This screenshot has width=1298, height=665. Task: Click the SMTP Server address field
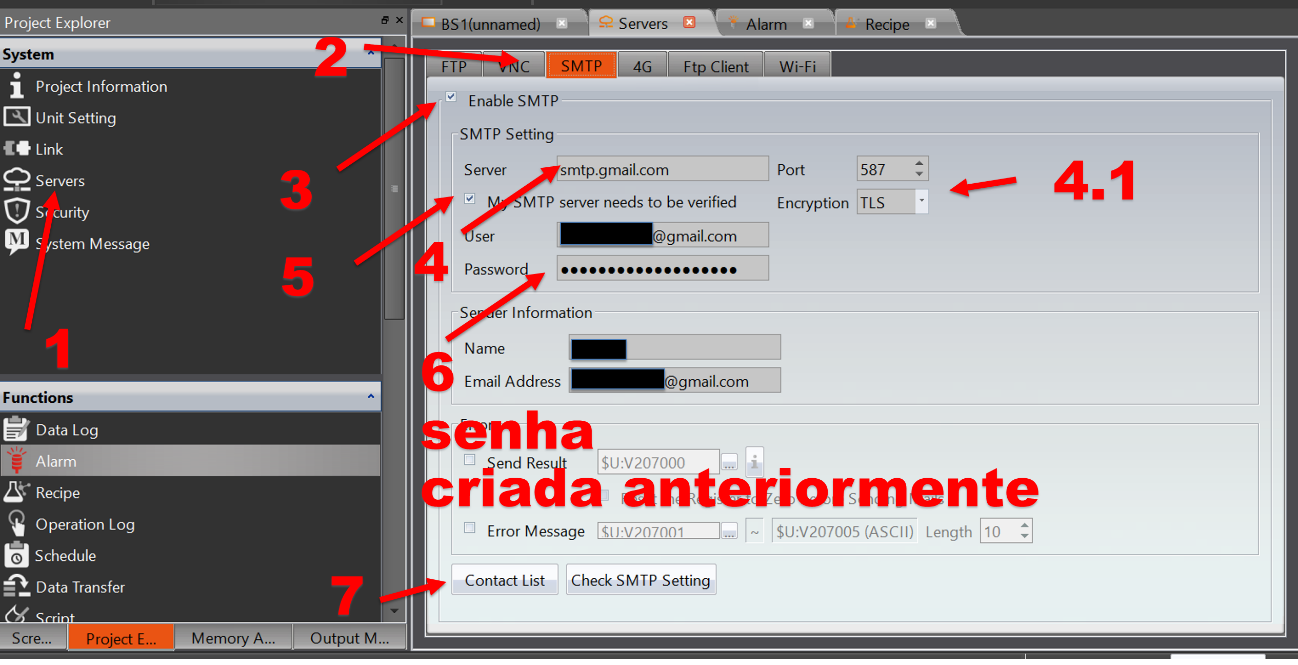point(662,169)
